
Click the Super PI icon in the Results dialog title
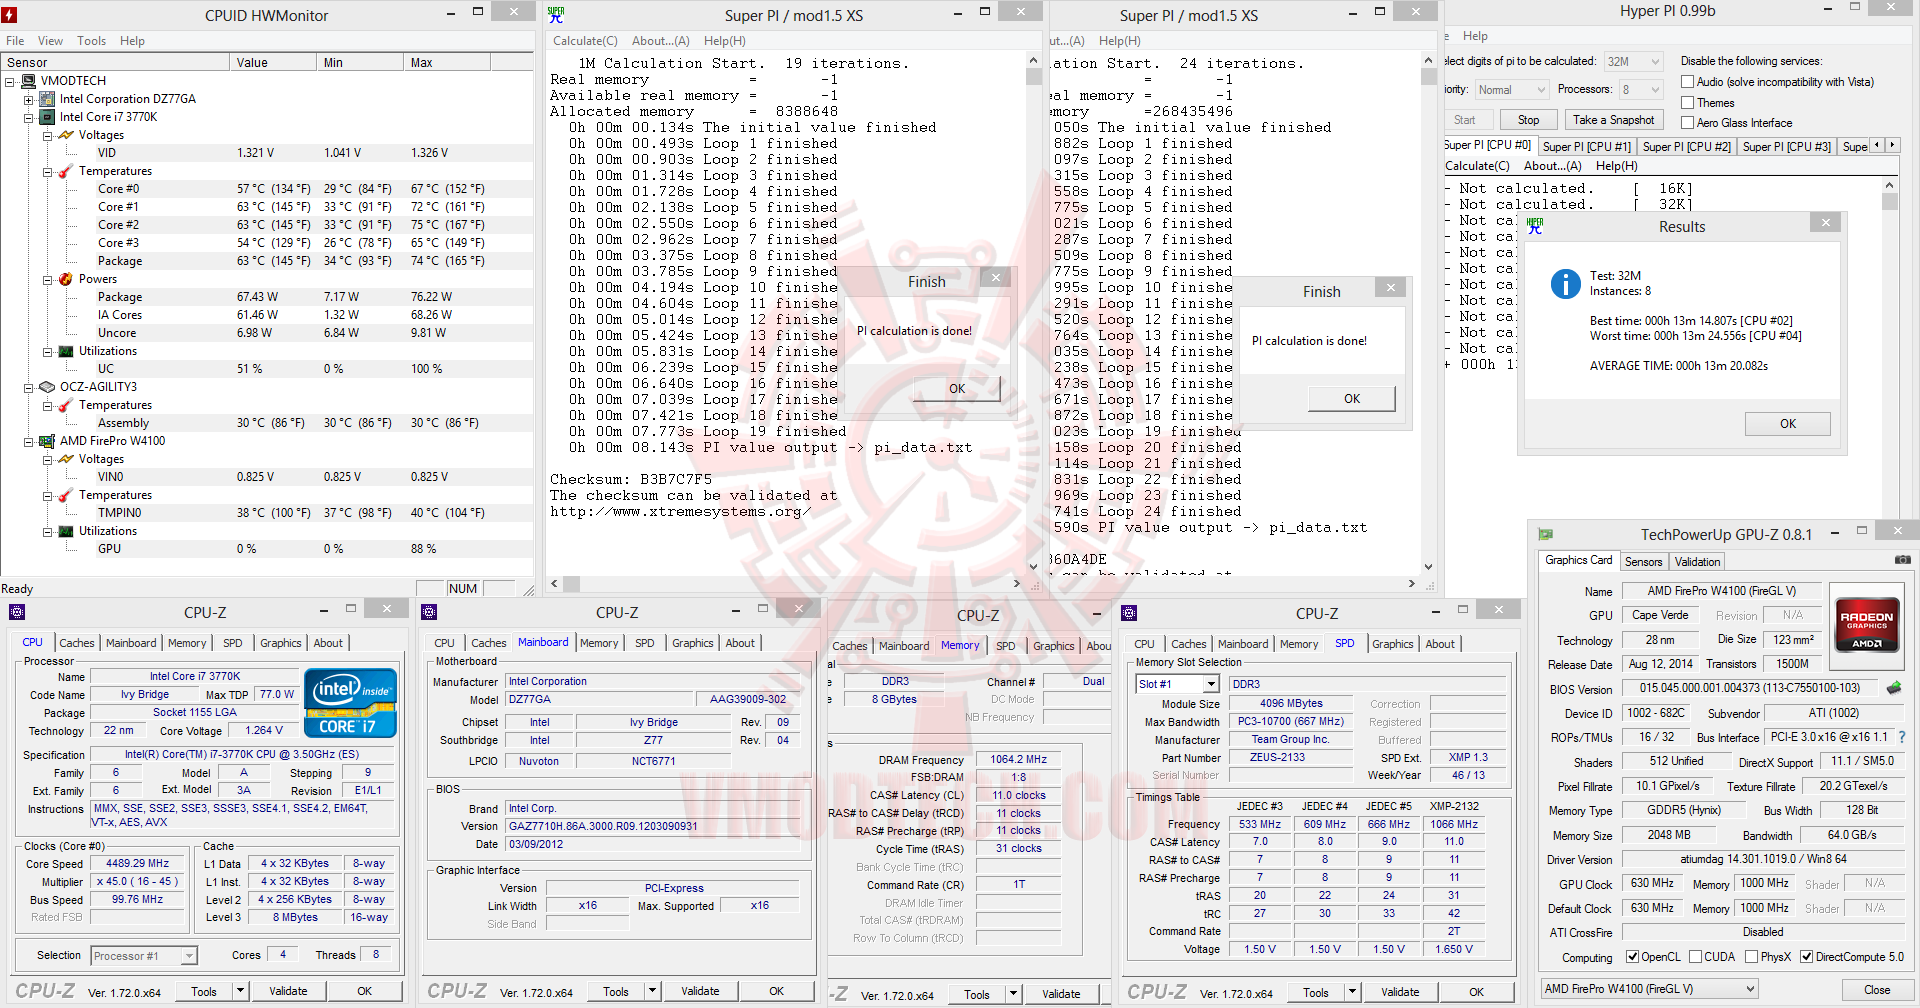point(1535,226)
